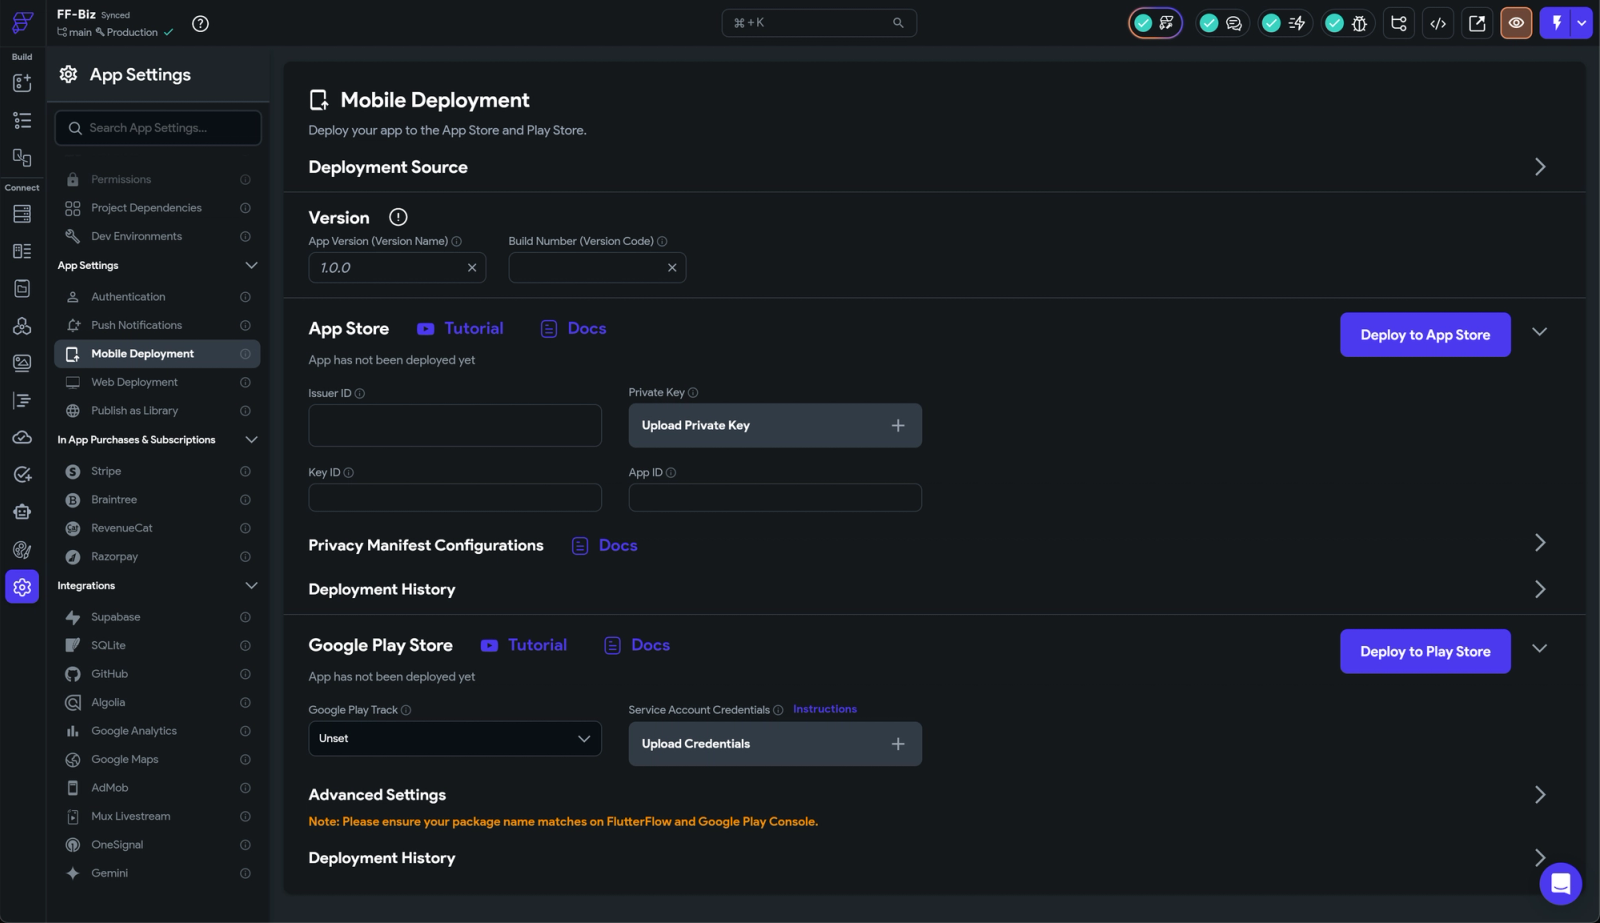
Task: Open the Custom Functions lines icon
Action: pyautogui.click(x=22, y=400)
